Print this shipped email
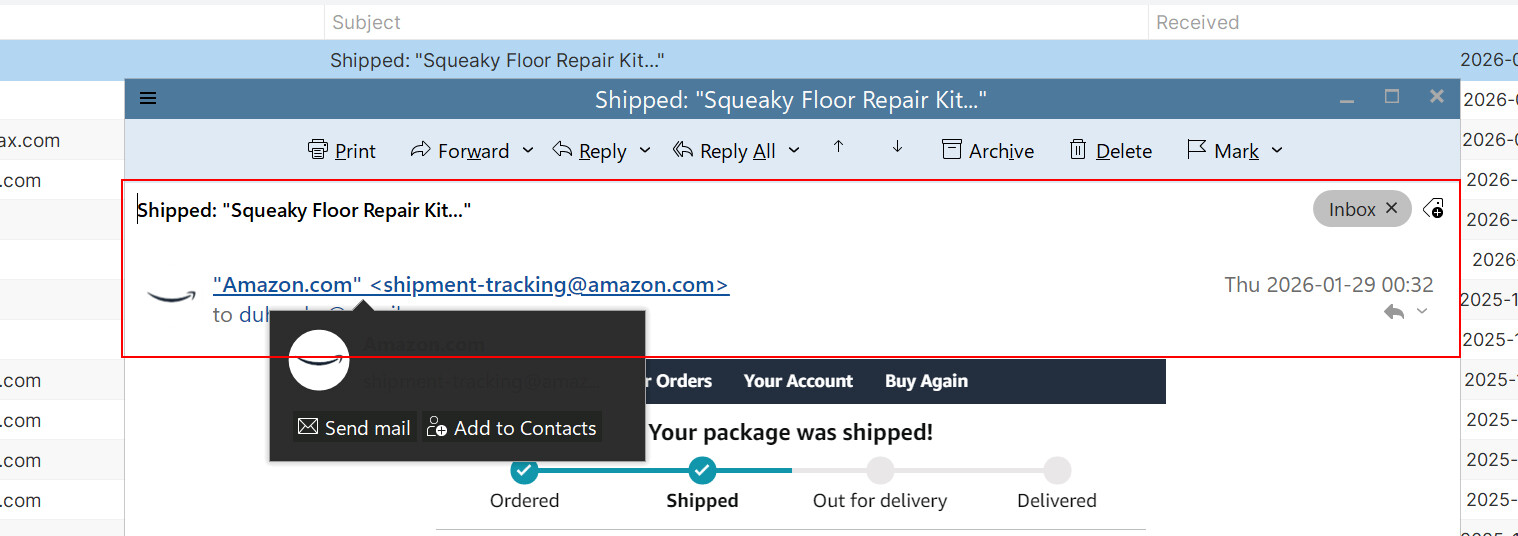1518x536 pixels. pyautogui.click(x=342, y=151)
